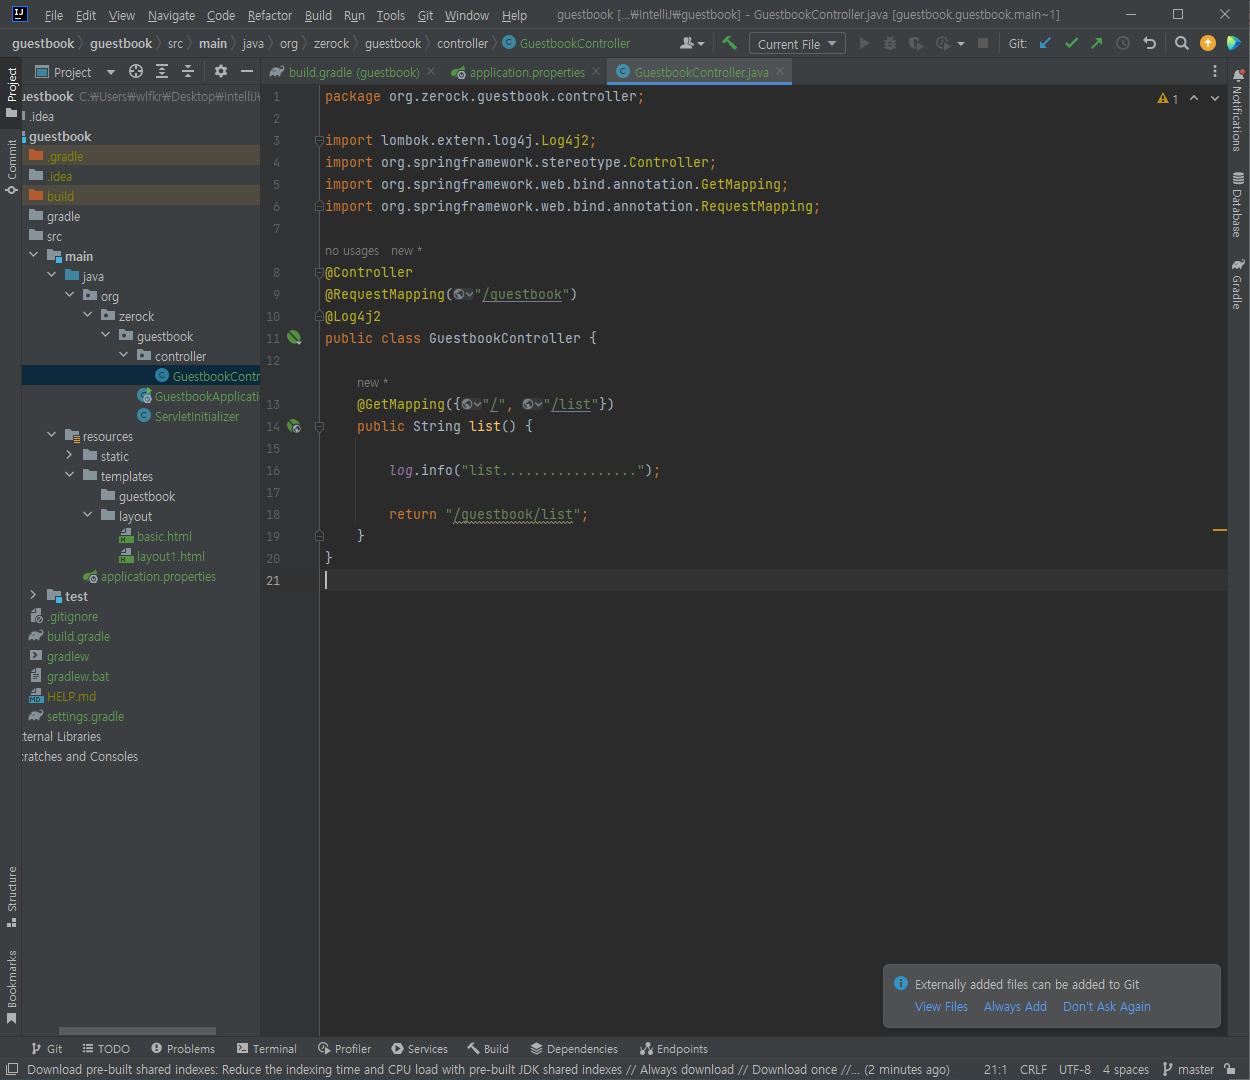1250x1080 pixels.
Task: Open the Dependencies tool window
Action: click(x=574, y=1049)
